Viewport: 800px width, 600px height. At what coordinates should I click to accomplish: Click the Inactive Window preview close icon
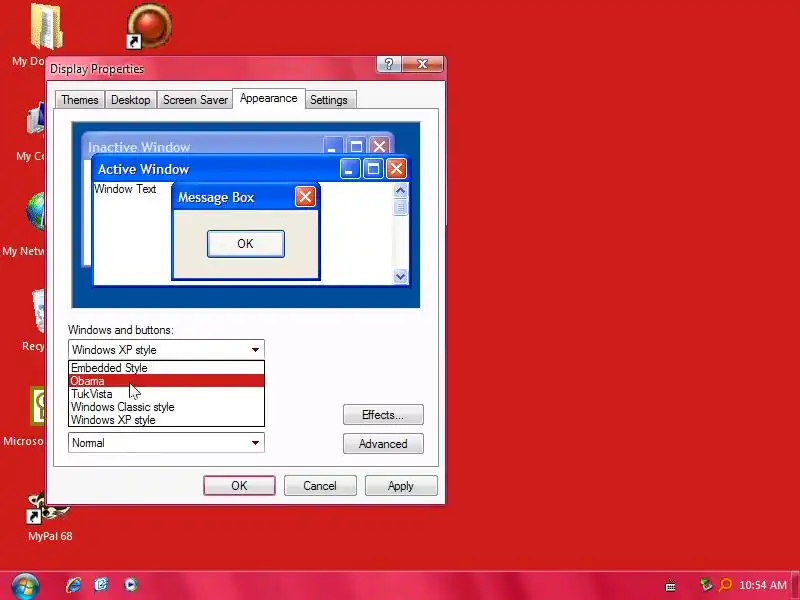[x=379, y=146]
